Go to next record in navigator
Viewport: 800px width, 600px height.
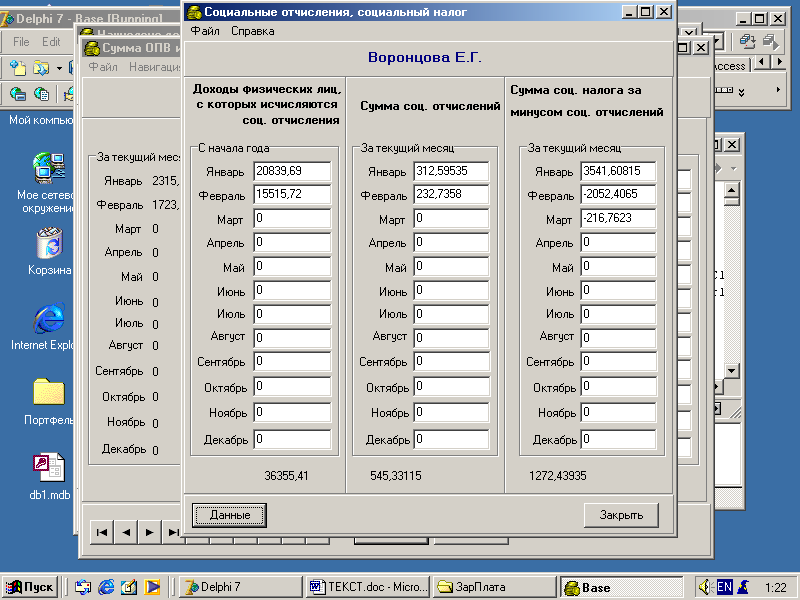[149, 533]
